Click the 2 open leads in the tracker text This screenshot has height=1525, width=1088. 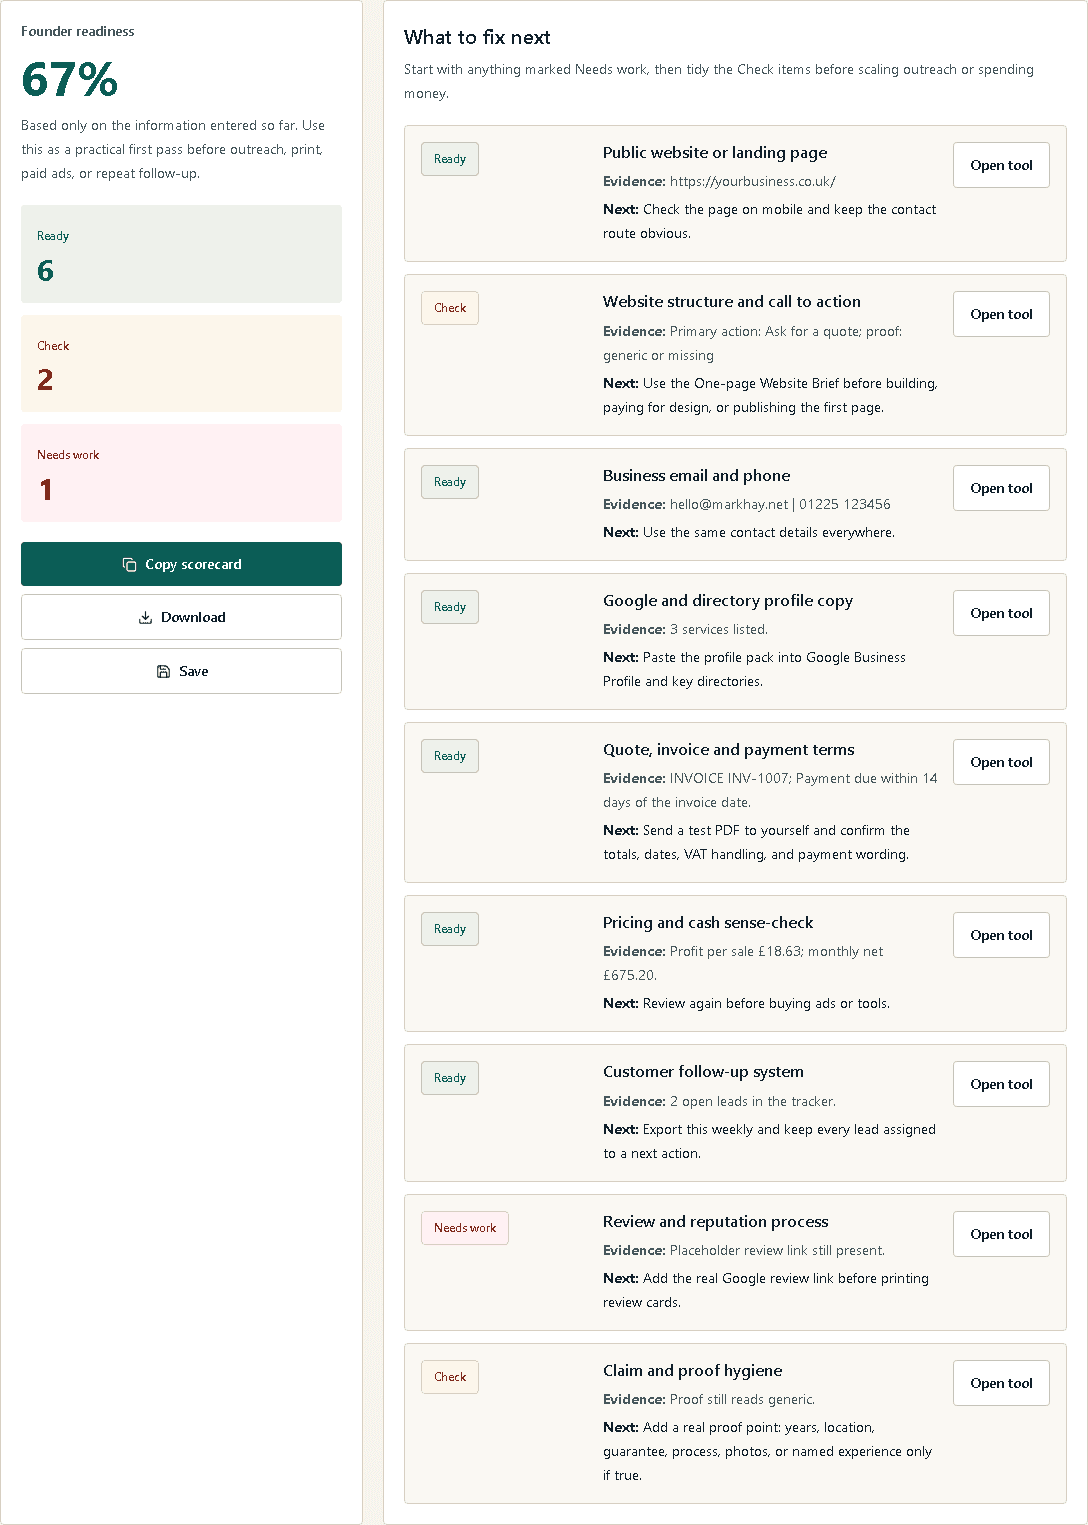click(753, 1102)
